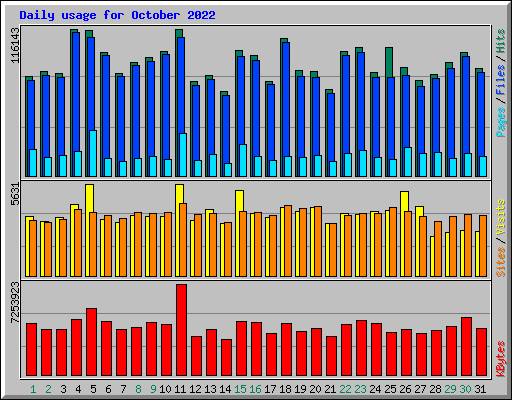Image resolution: width=512 pixels, height=400 pixels.
Task: Click the 'Sites' legend label
Action: [501, 262]
